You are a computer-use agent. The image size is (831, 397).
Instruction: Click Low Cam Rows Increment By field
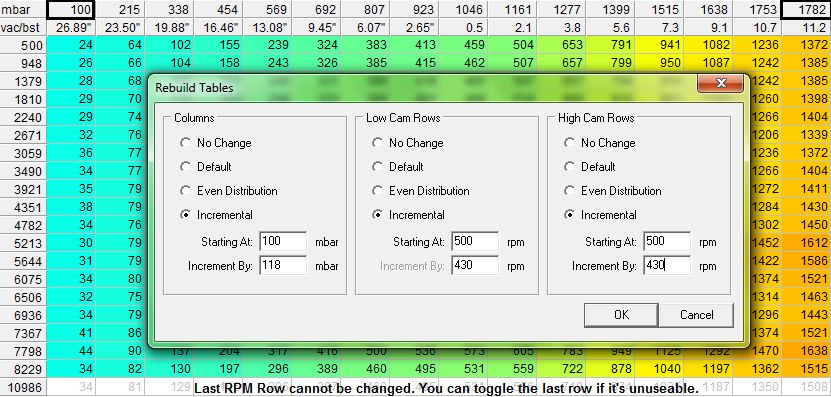[475, 266]
